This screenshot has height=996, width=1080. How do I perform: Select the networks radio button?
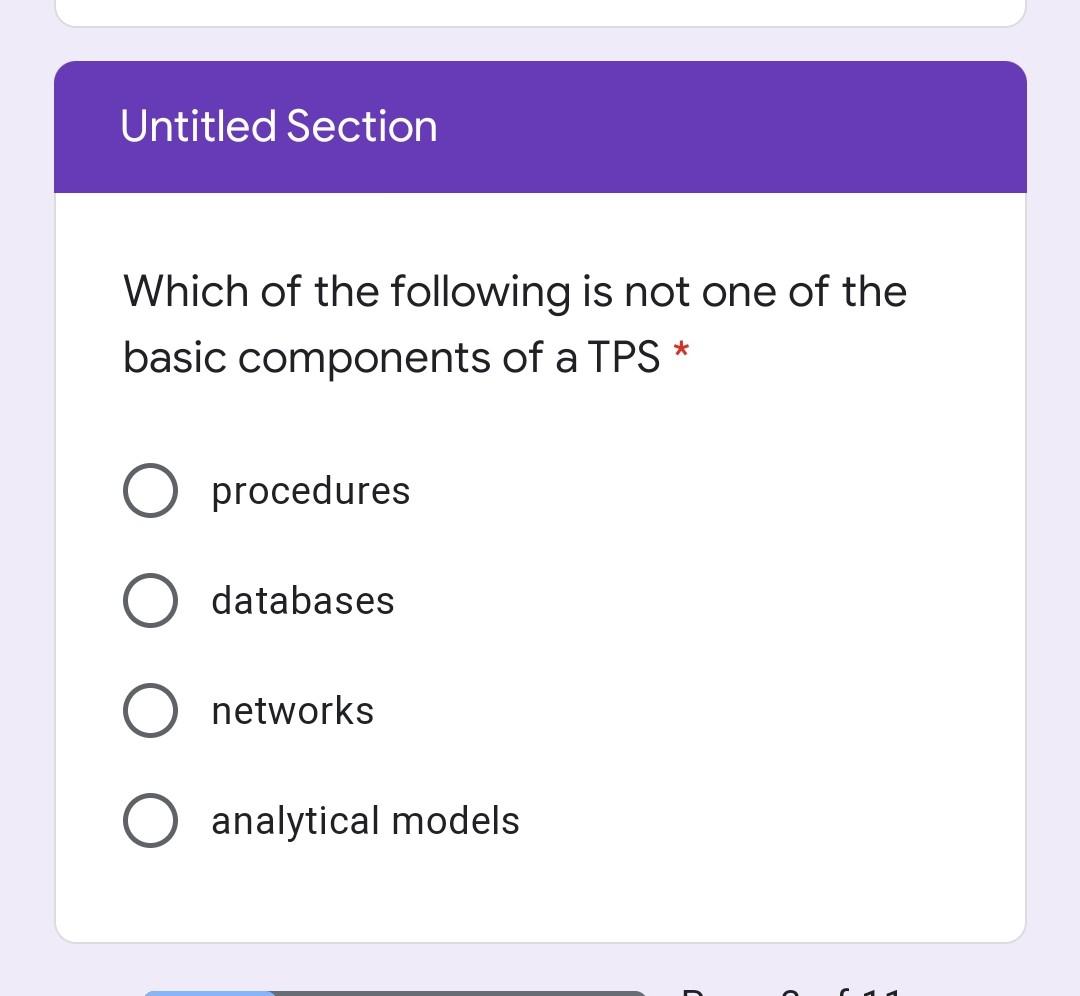click(x=149, y=710)
